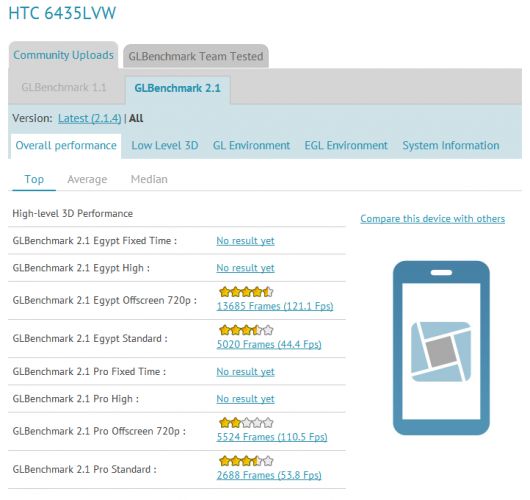Switch to Average results tab
This screenshot has height=500, width=530.
point(87,179)
